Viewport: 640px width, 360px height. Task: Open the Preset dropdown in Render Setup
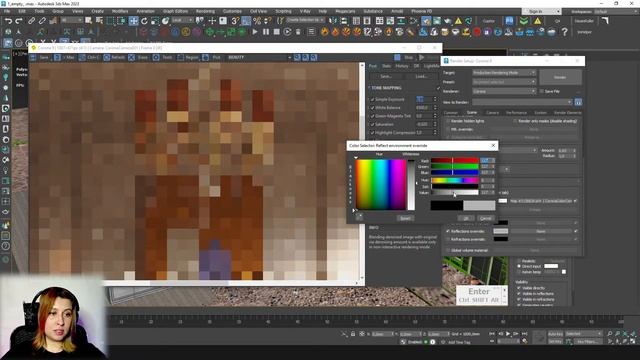coord(504,82)
